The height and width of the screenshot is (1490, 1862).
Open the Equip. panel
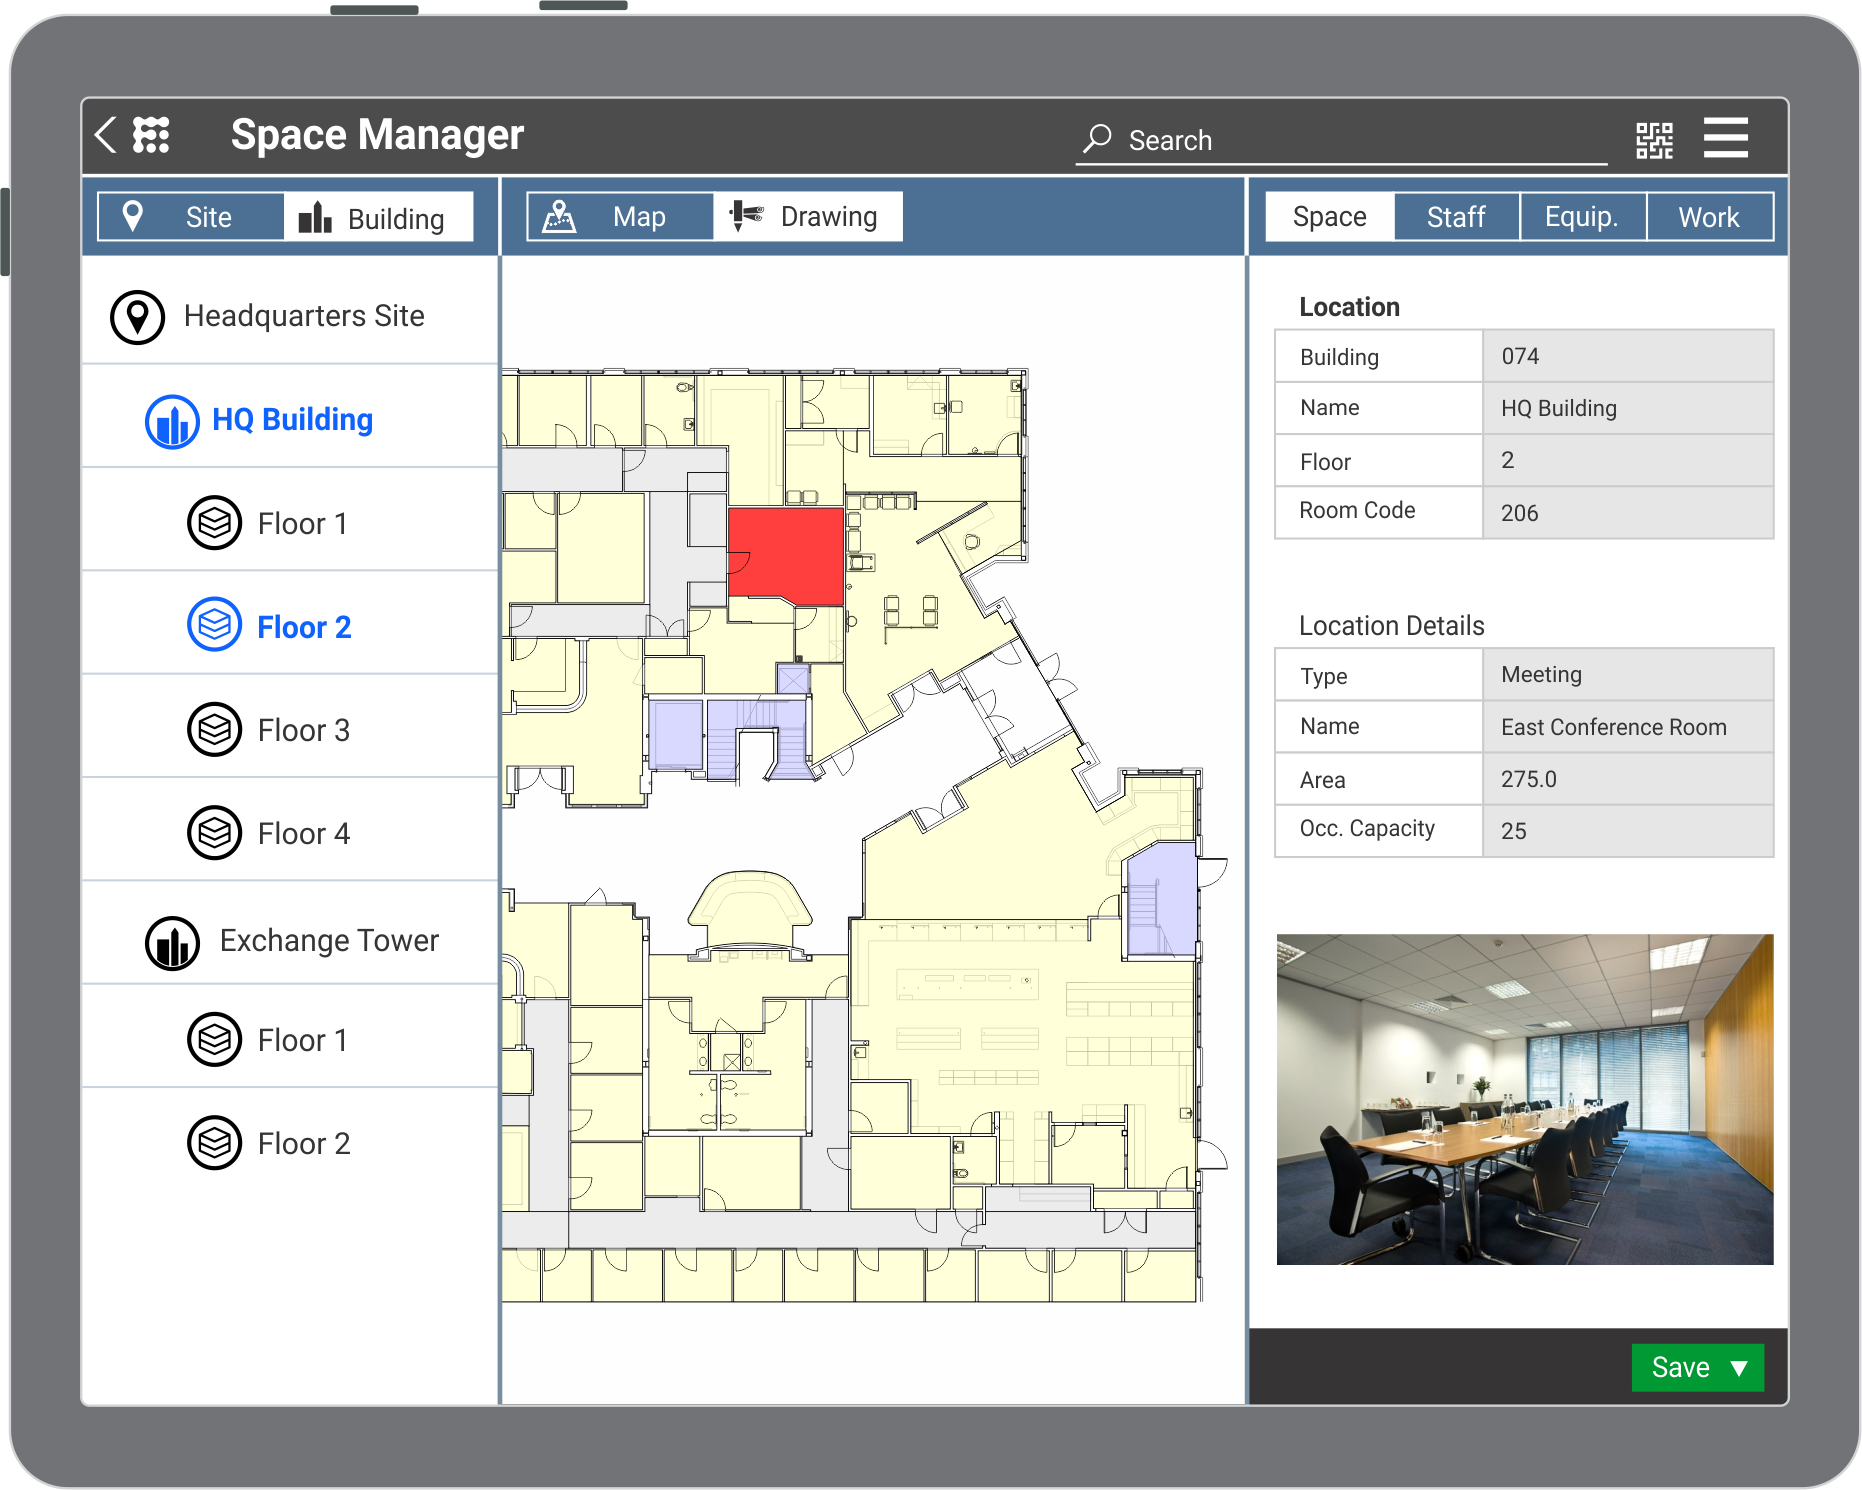pos(1582,216)
